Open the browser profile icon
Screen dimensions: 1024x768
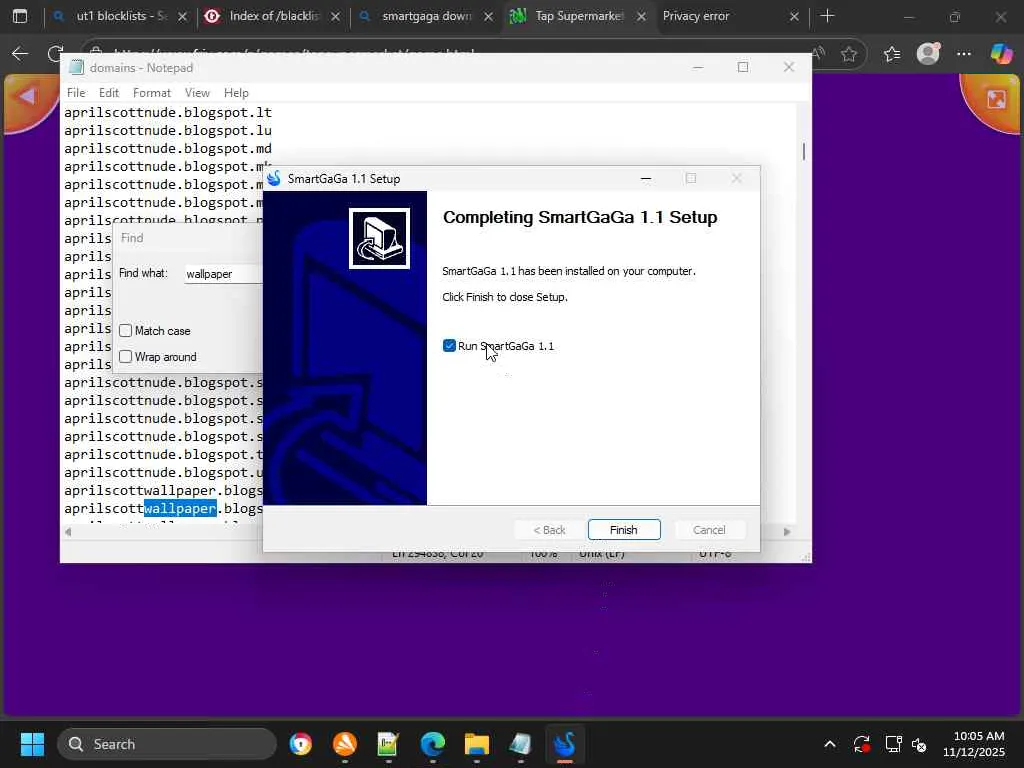click(928, 54)
